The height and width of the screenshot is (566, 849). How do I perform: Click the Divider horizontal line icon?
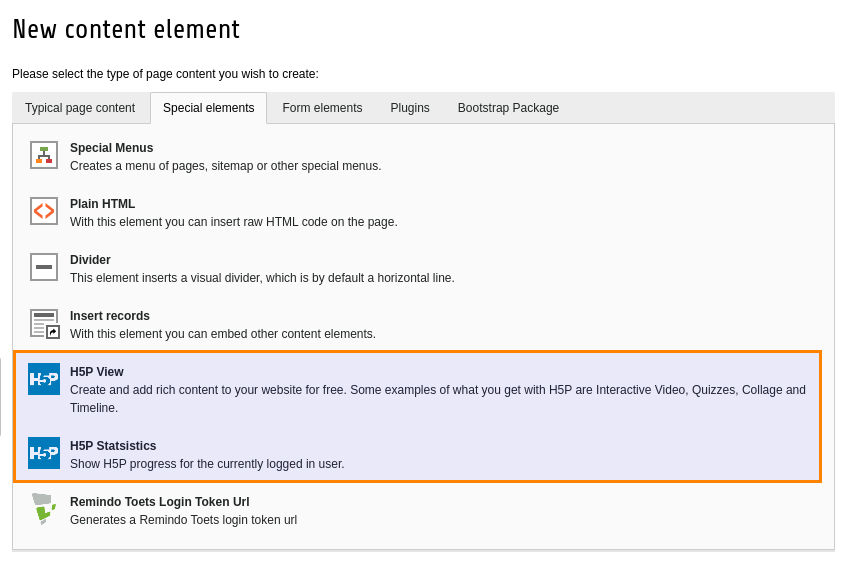pyautogui.click(x=44, y=267)
